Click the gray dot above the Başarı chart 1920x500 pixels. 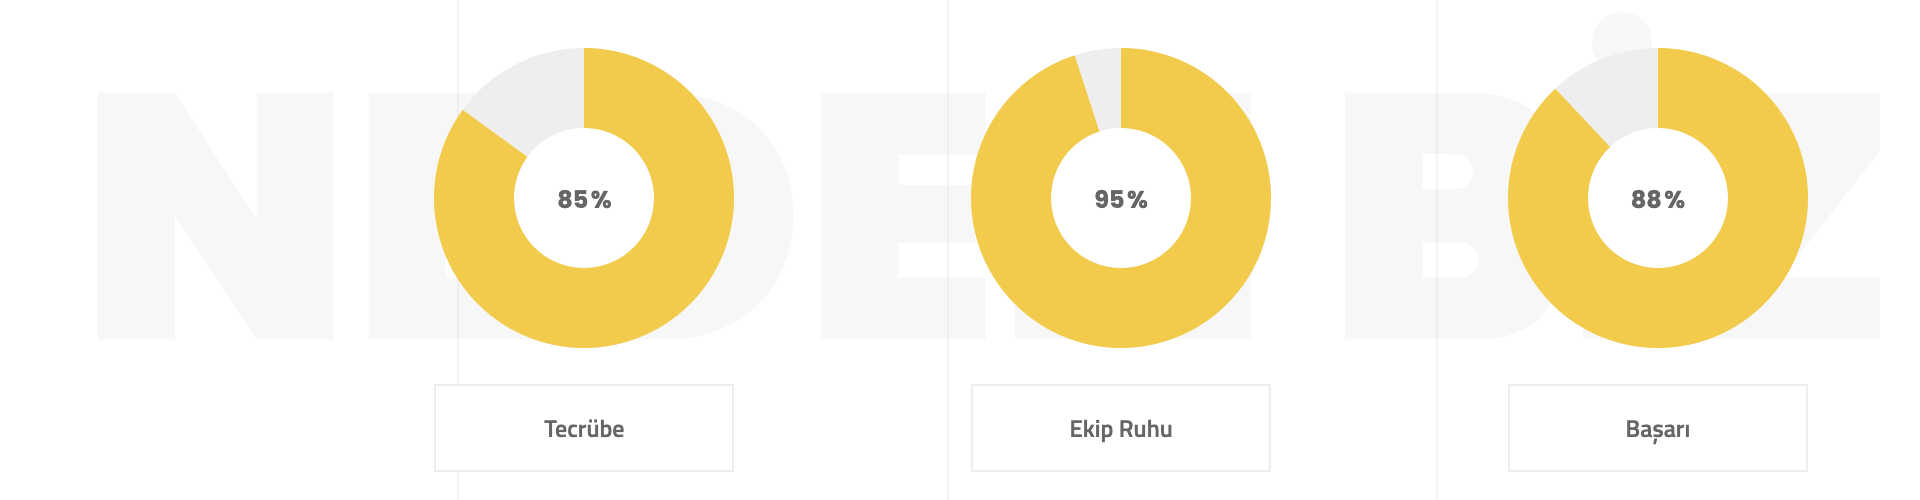[x=1621, y=30]
